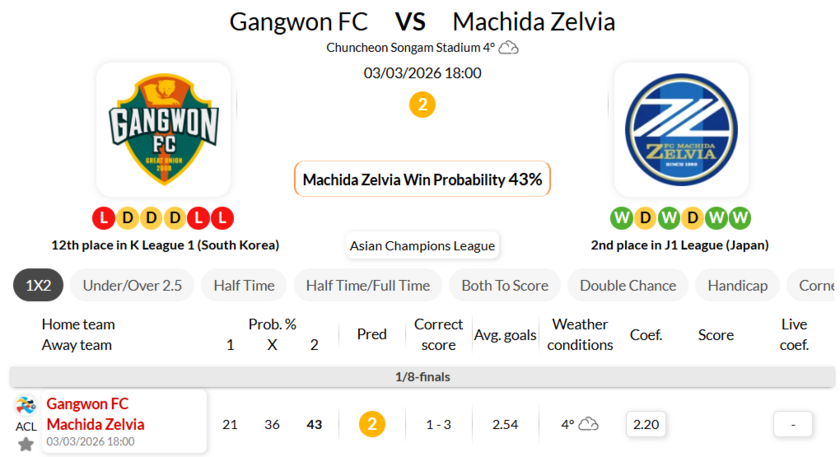The height and width of the screenshot is (457, 840).
Task: Select the Double Chance tab
Action: [x=627, y=285]
